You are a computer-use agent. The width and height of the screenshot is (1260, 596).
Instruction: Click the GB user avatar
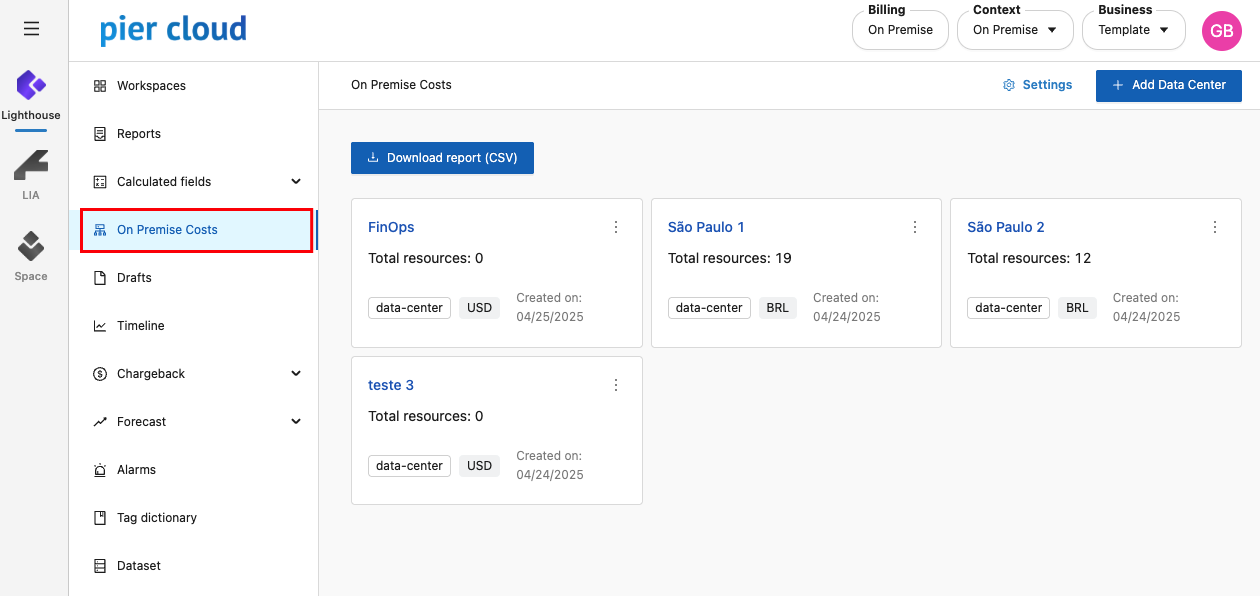pyautogui.click(x=1221, y=31)
